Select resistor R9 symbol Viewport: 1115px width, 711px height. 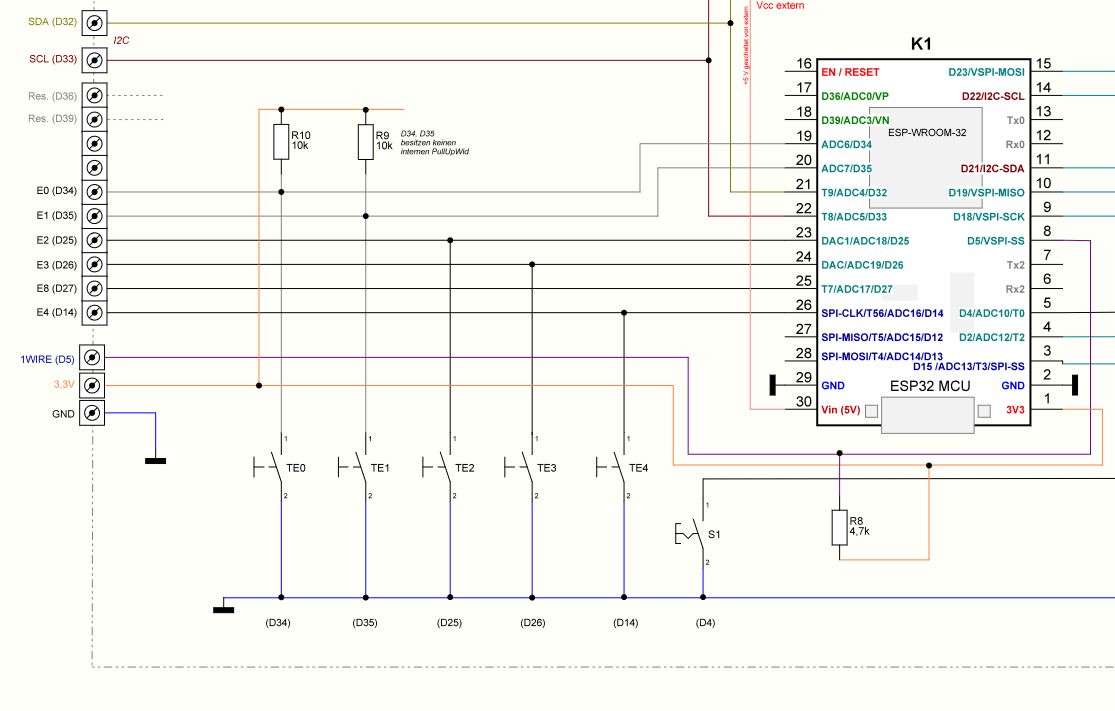coord(366,143)
